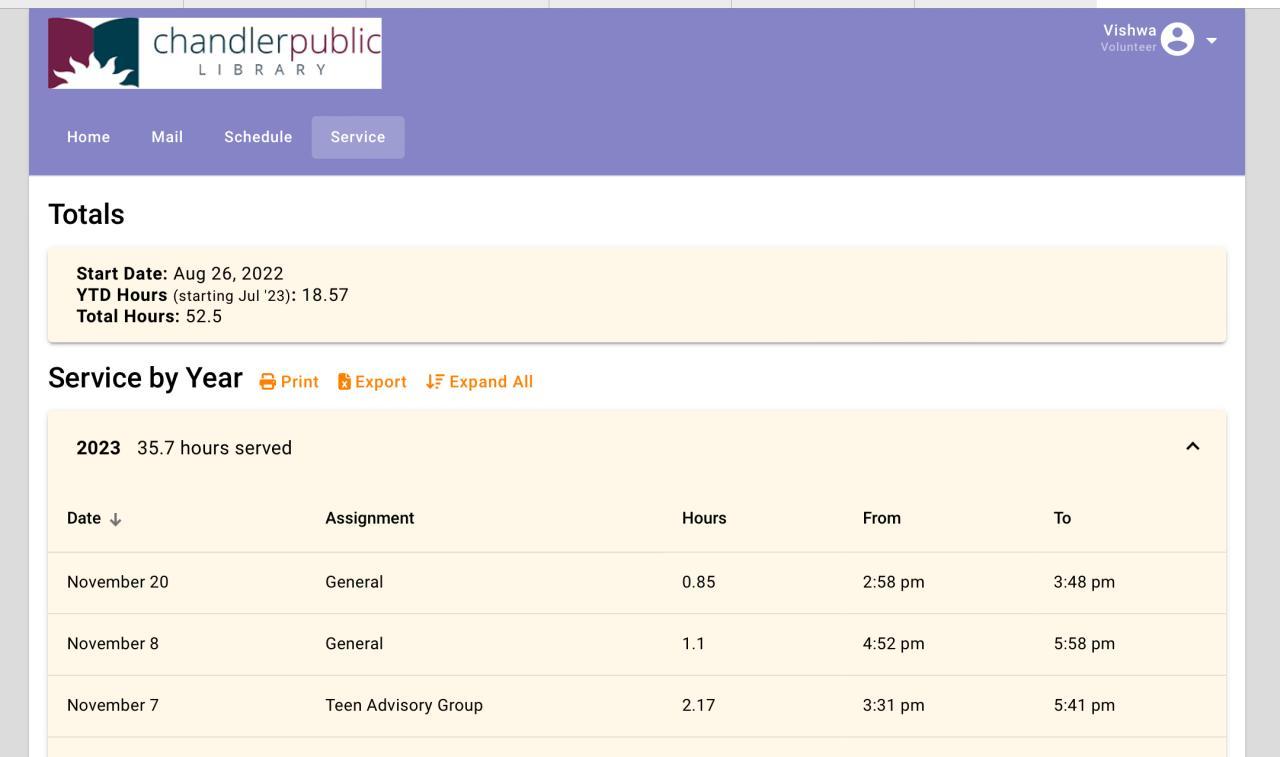
Task: Click the 2.17 hours value
Action: (x=699, y=705)
